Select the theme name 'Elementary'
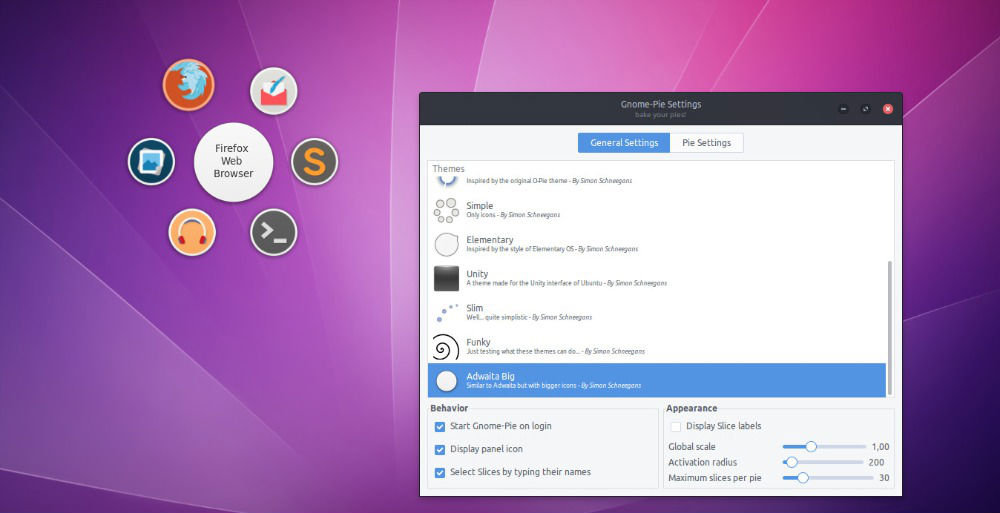Viewport: 1000px width, 513px height. point(490,239)
